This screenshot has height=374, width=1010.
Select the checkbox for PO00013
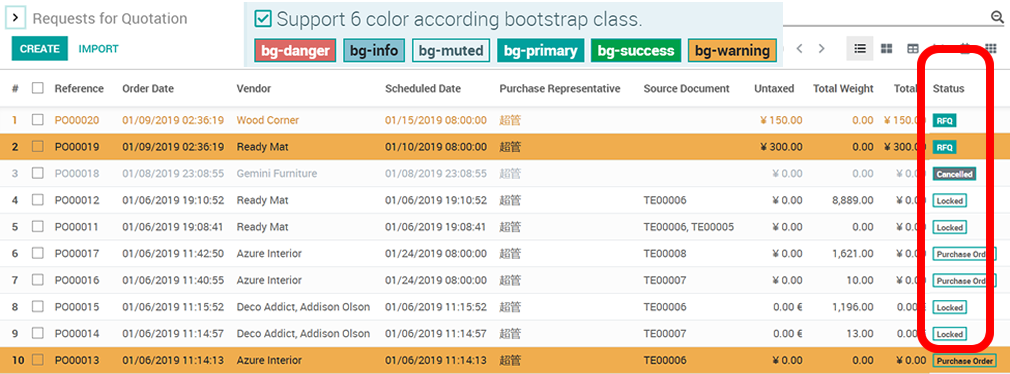point(38,360)
